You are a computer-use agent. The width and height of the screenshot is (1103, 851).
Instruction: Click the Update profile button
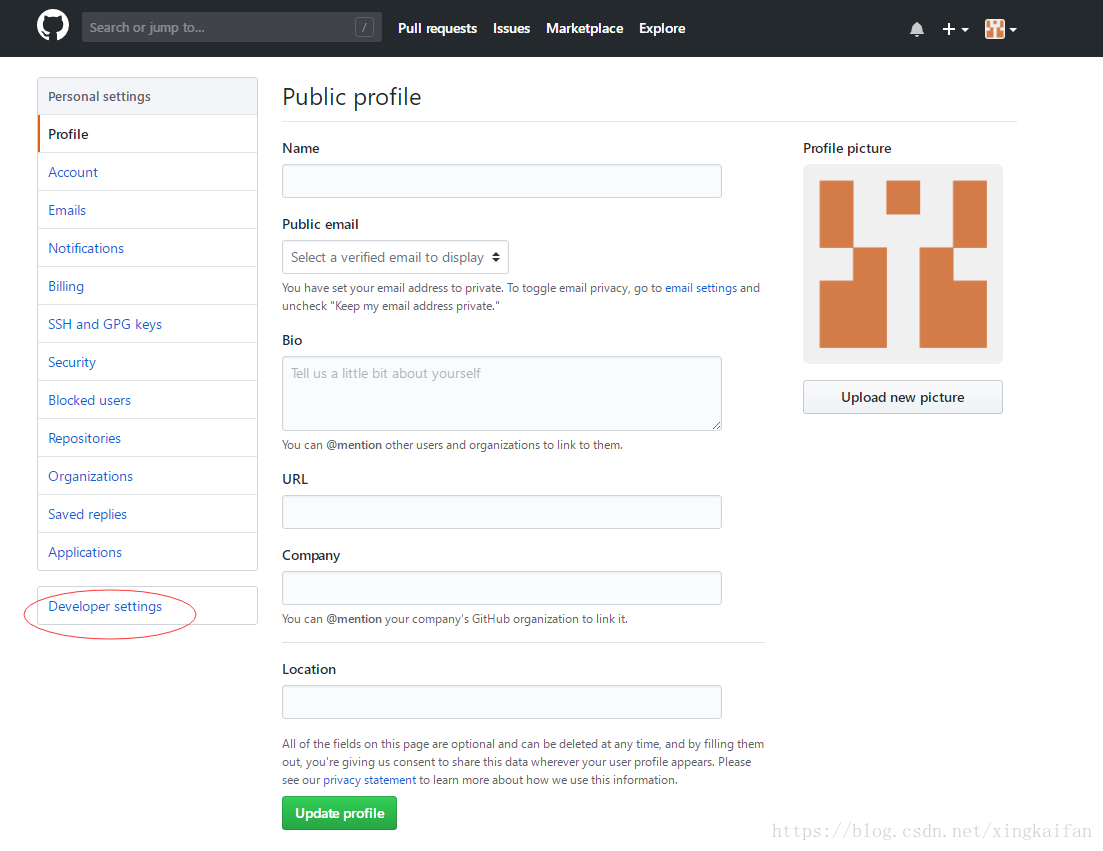pyautogui.click(x=339, y=813)
